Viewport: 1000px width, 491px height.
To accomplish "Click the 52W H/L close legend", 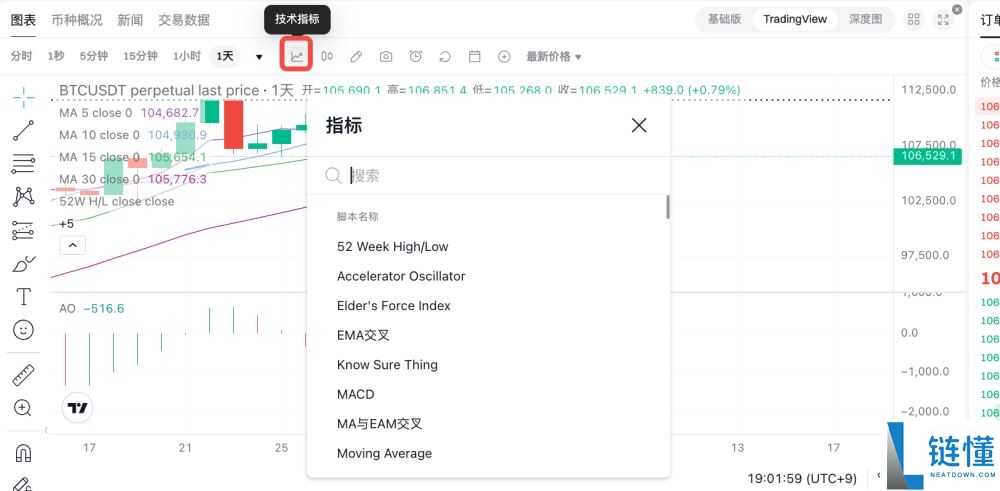I will (117, 202).
